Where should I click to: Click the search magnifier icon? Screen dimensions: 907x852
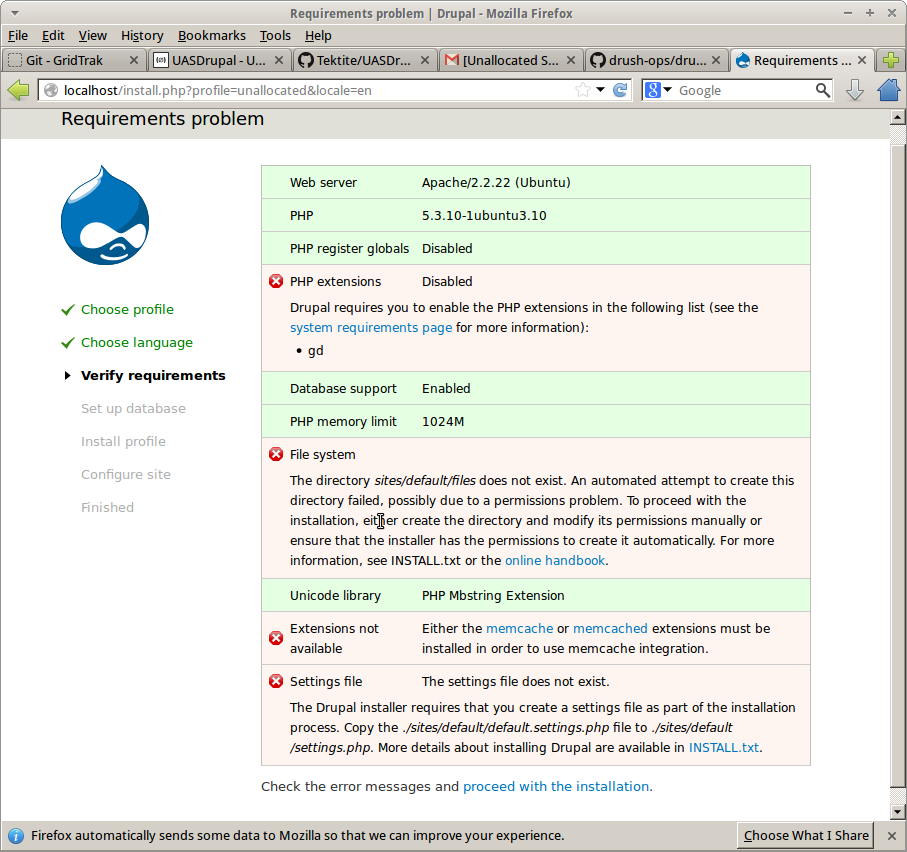(x=823, y=90)
